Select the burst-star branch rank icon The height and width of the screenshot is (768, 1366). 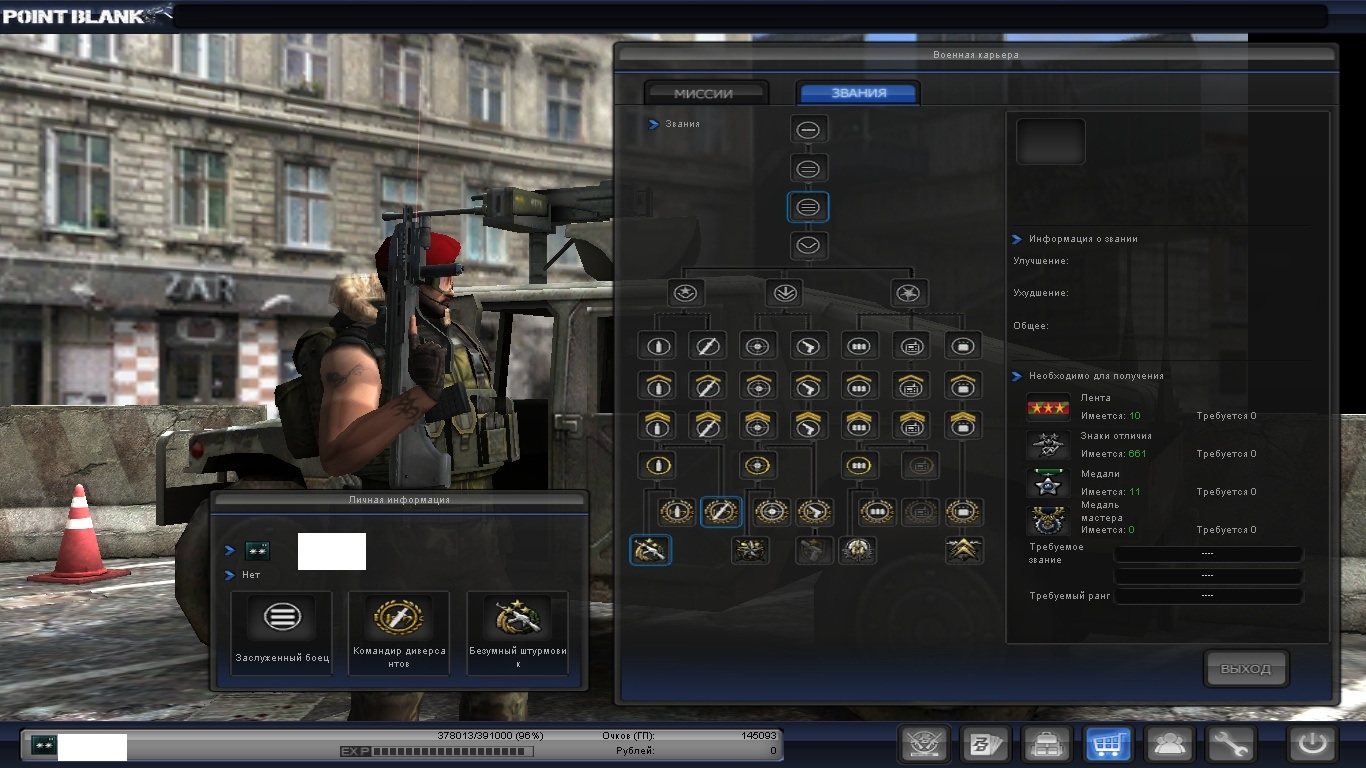pos(909,293)
